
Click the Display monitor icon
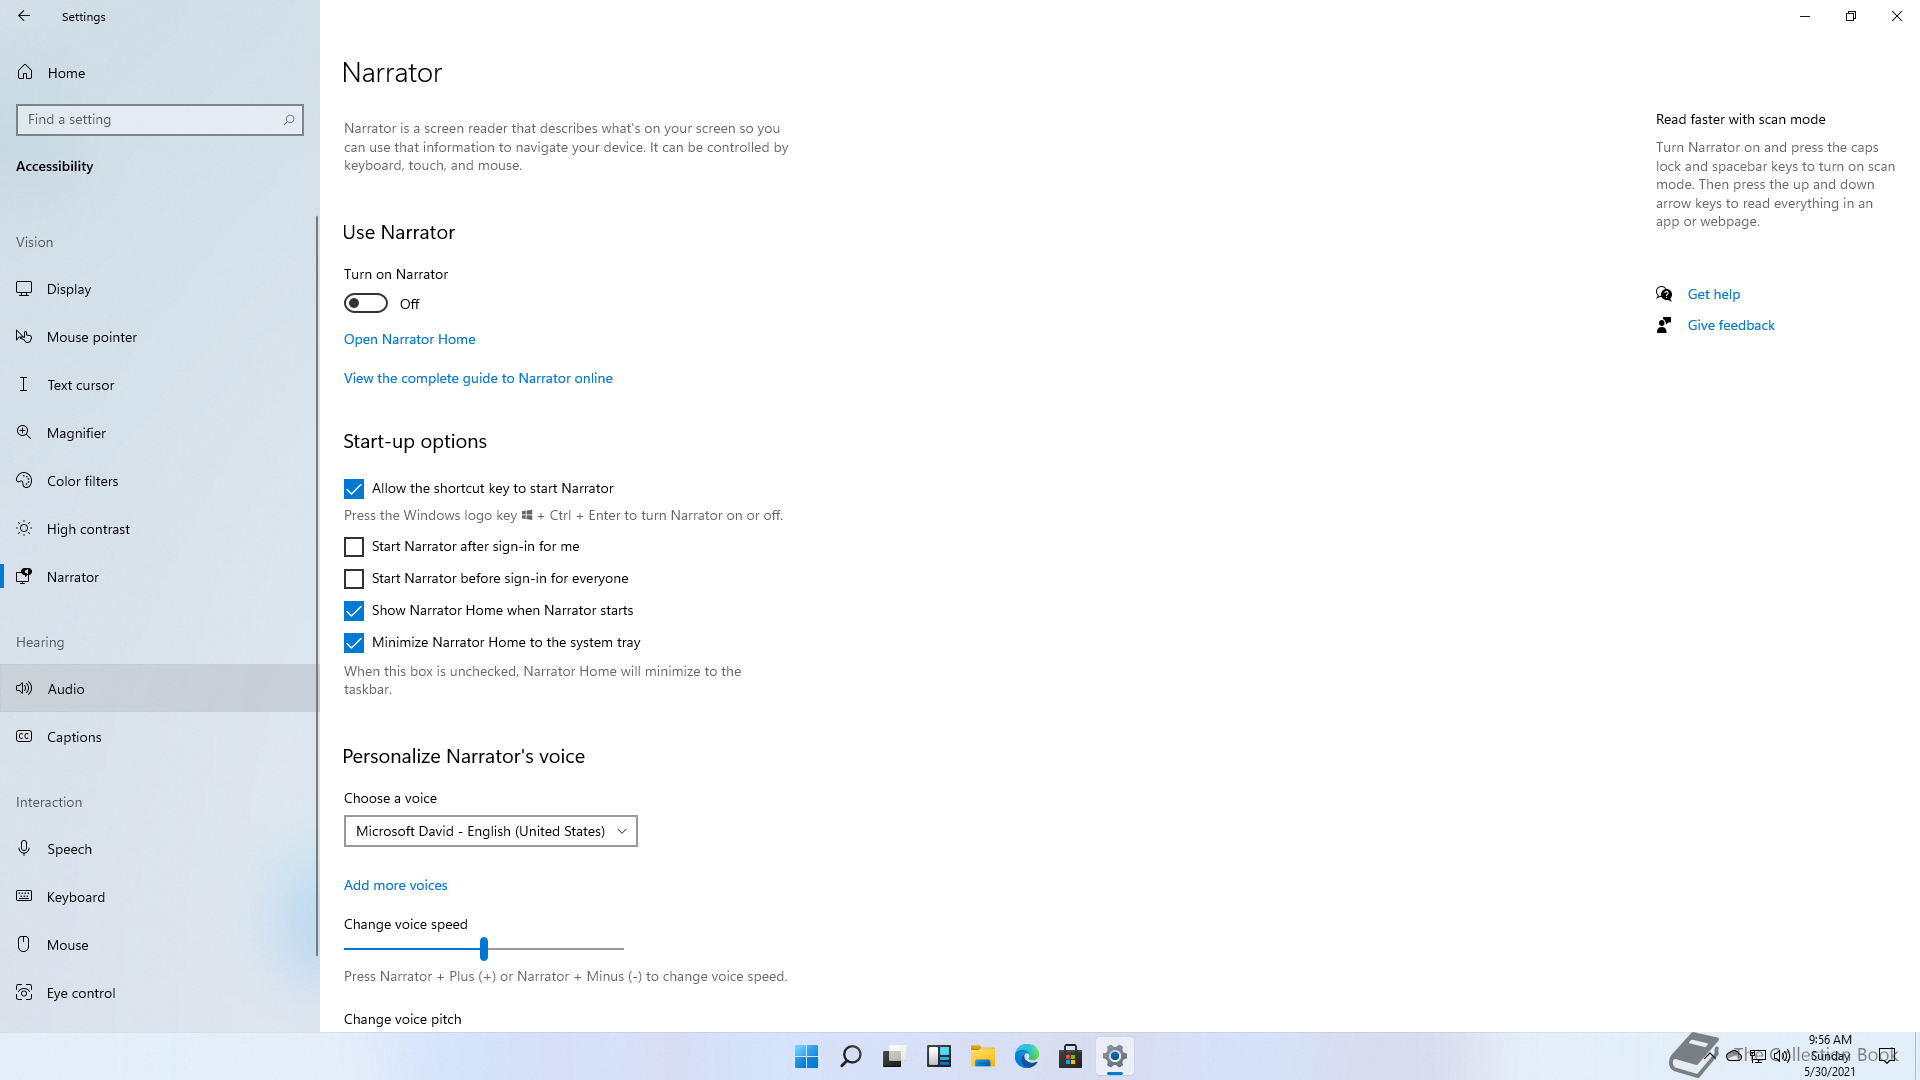(x=24, y=289)
